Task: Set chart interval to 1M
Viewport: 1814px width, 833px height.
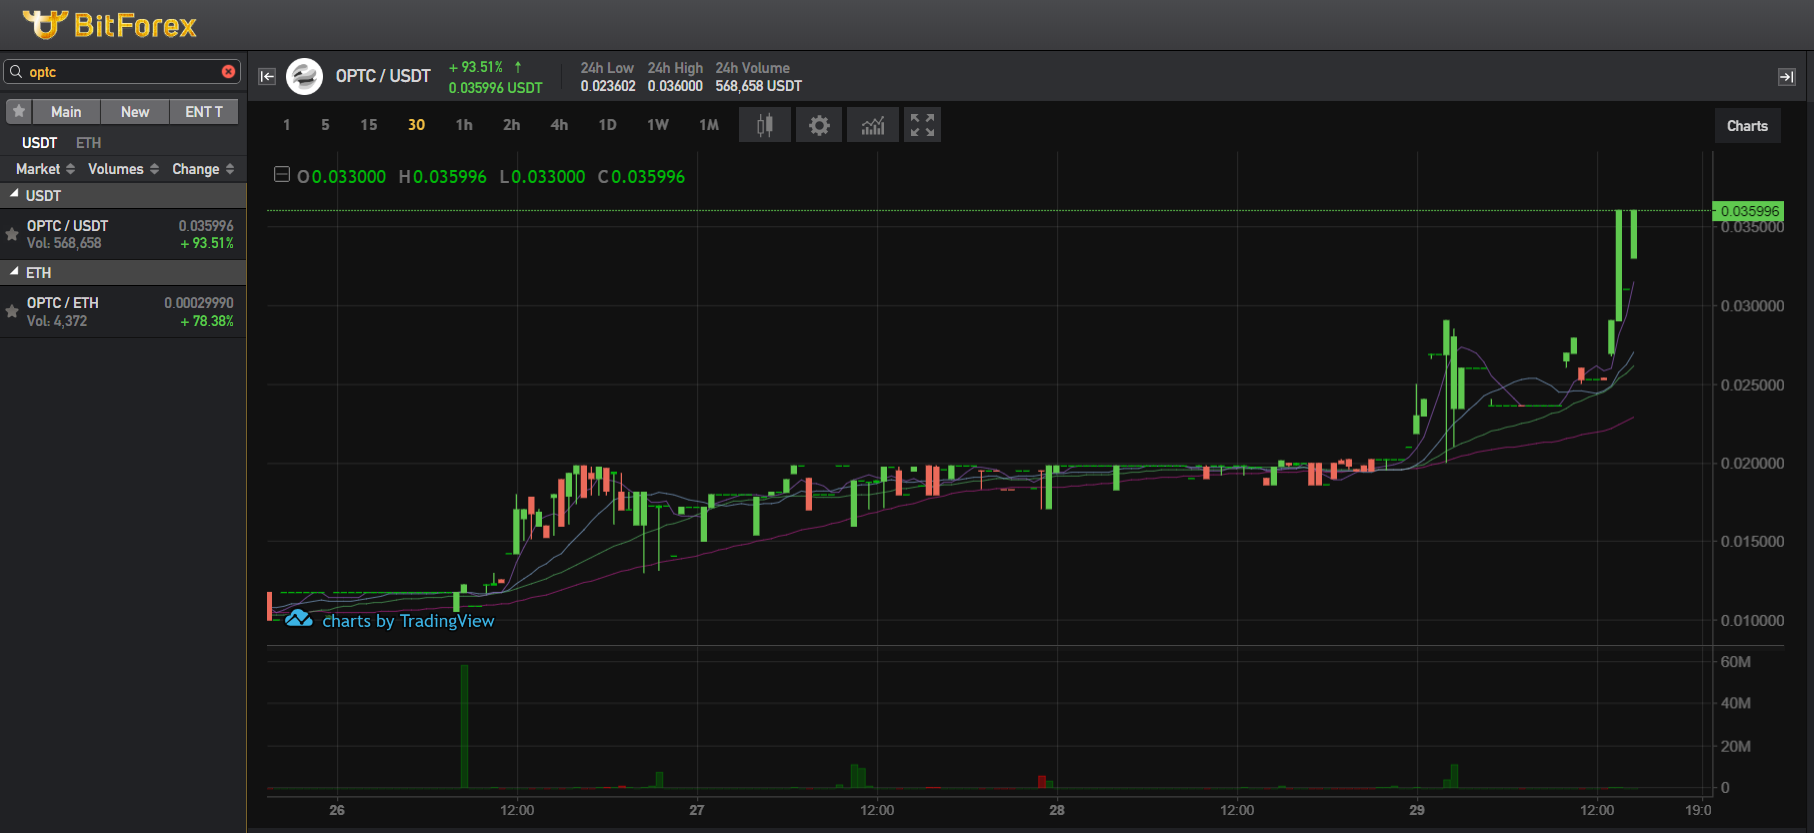Action: [709, 125]
